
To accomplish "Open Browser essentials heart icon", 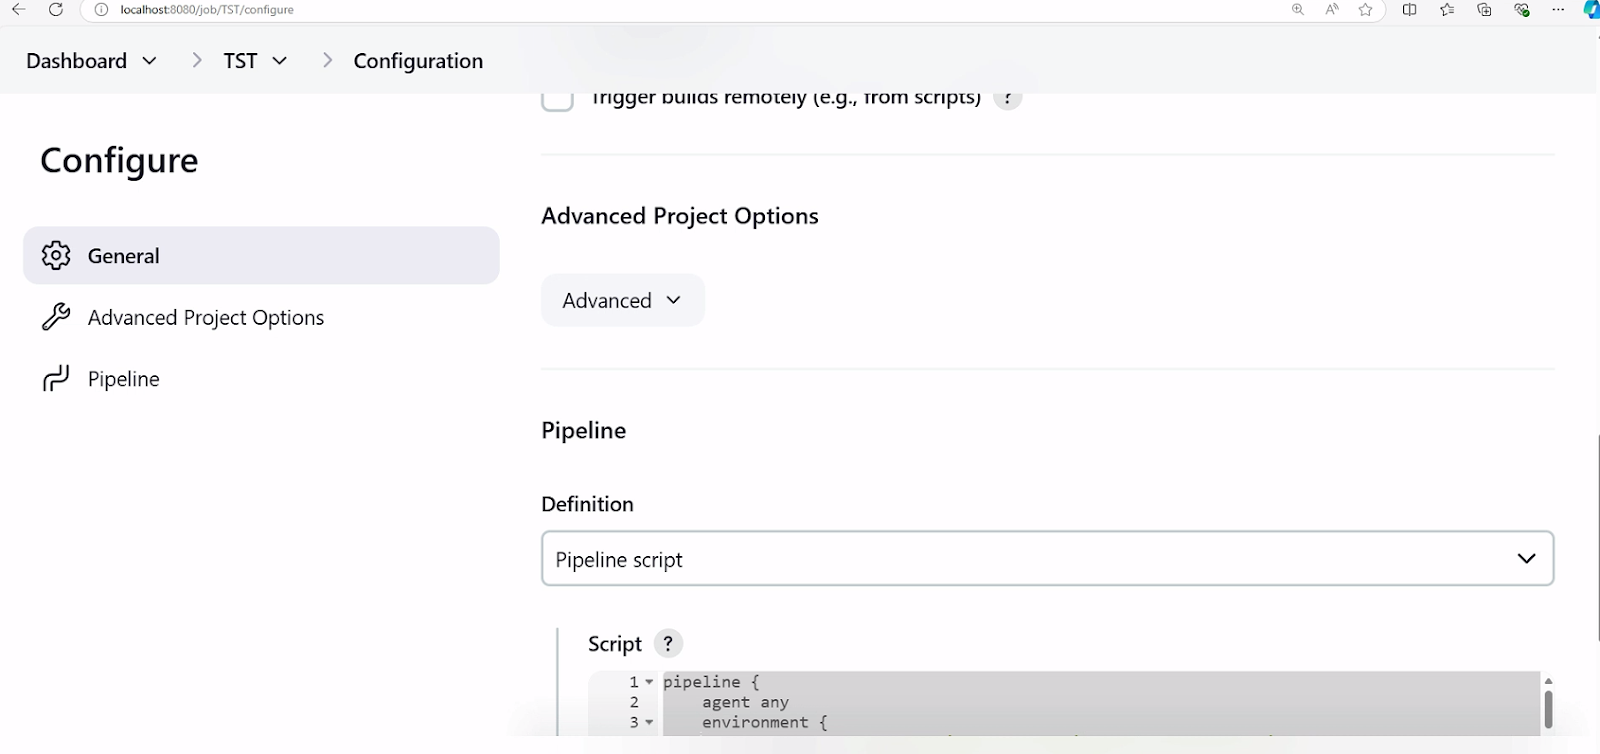I will pyautogui.click(x=1522, y=9).
